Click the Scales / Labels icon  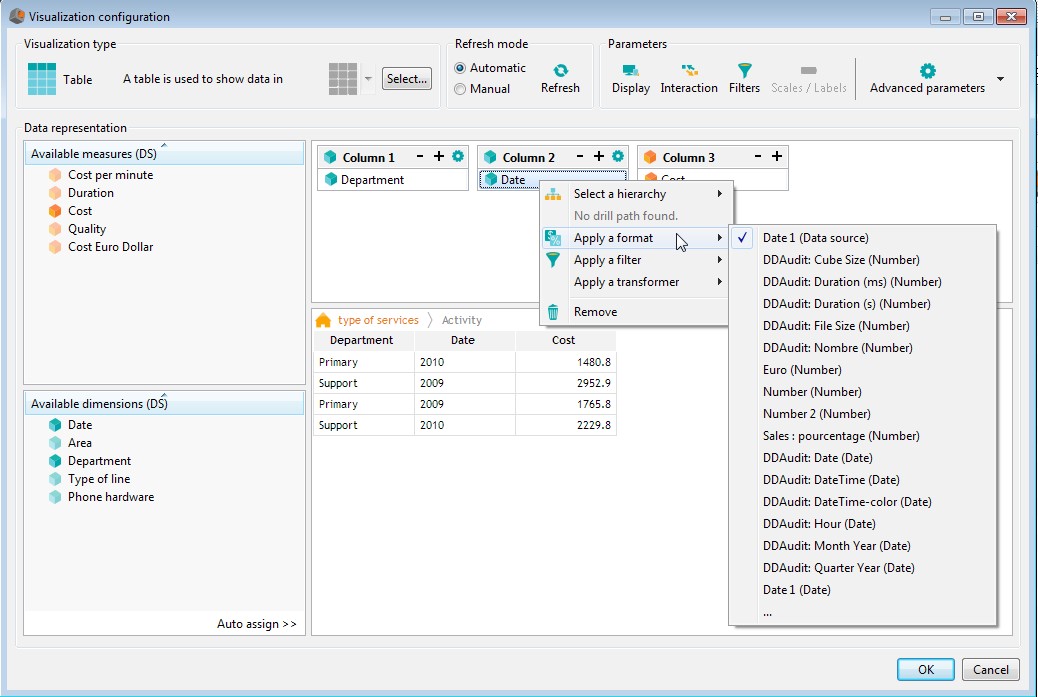tap(808, 70)
